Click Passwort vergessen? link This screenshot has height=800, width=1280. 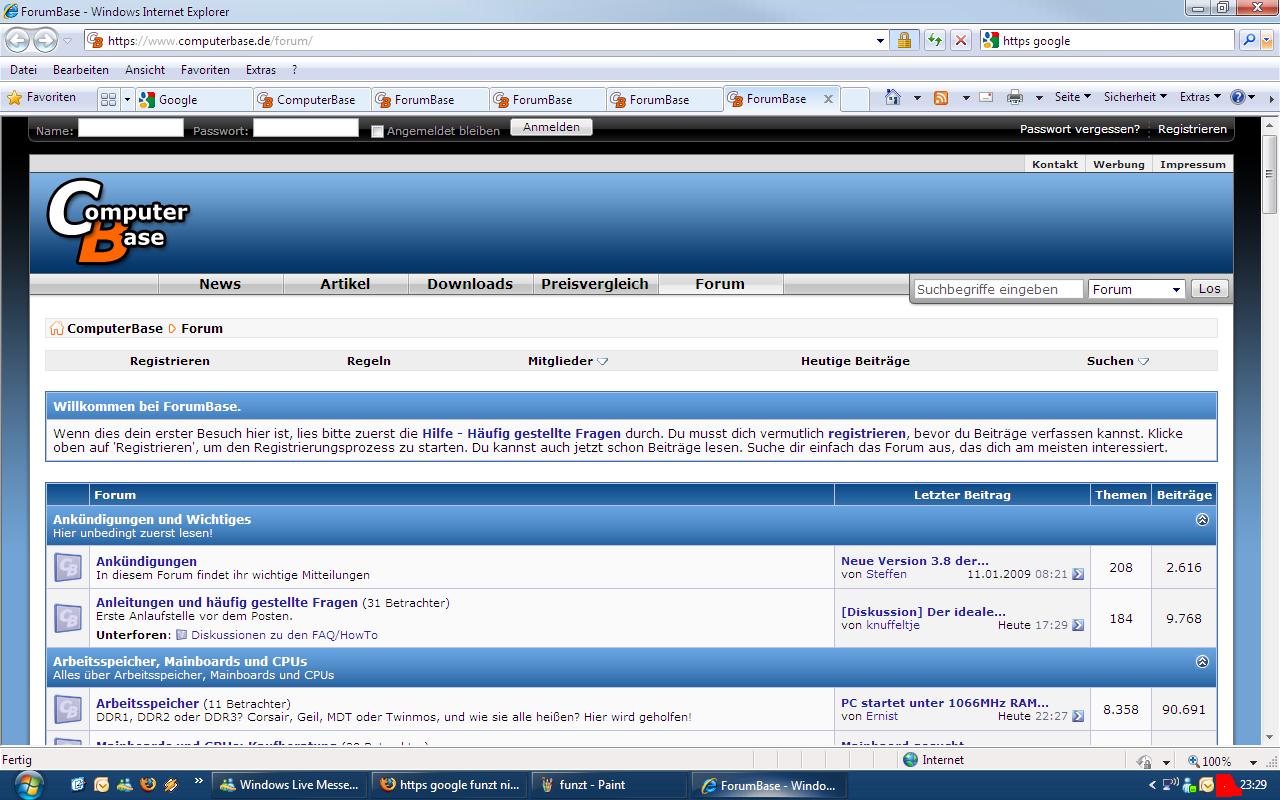click(x=1080, y=129)
